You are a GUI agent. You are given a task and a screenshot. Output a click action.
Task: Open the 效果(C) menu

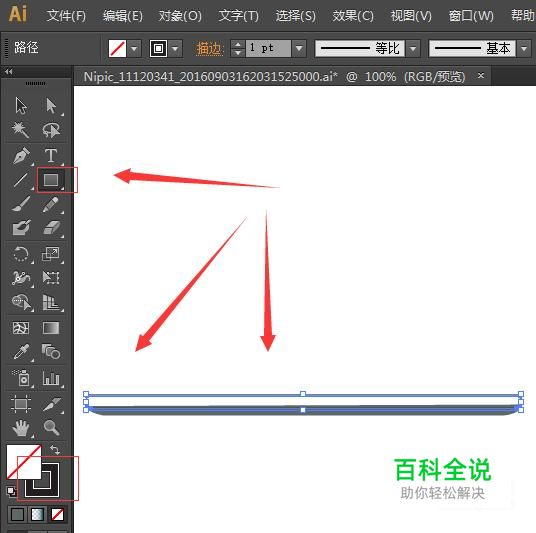[353, 16]
